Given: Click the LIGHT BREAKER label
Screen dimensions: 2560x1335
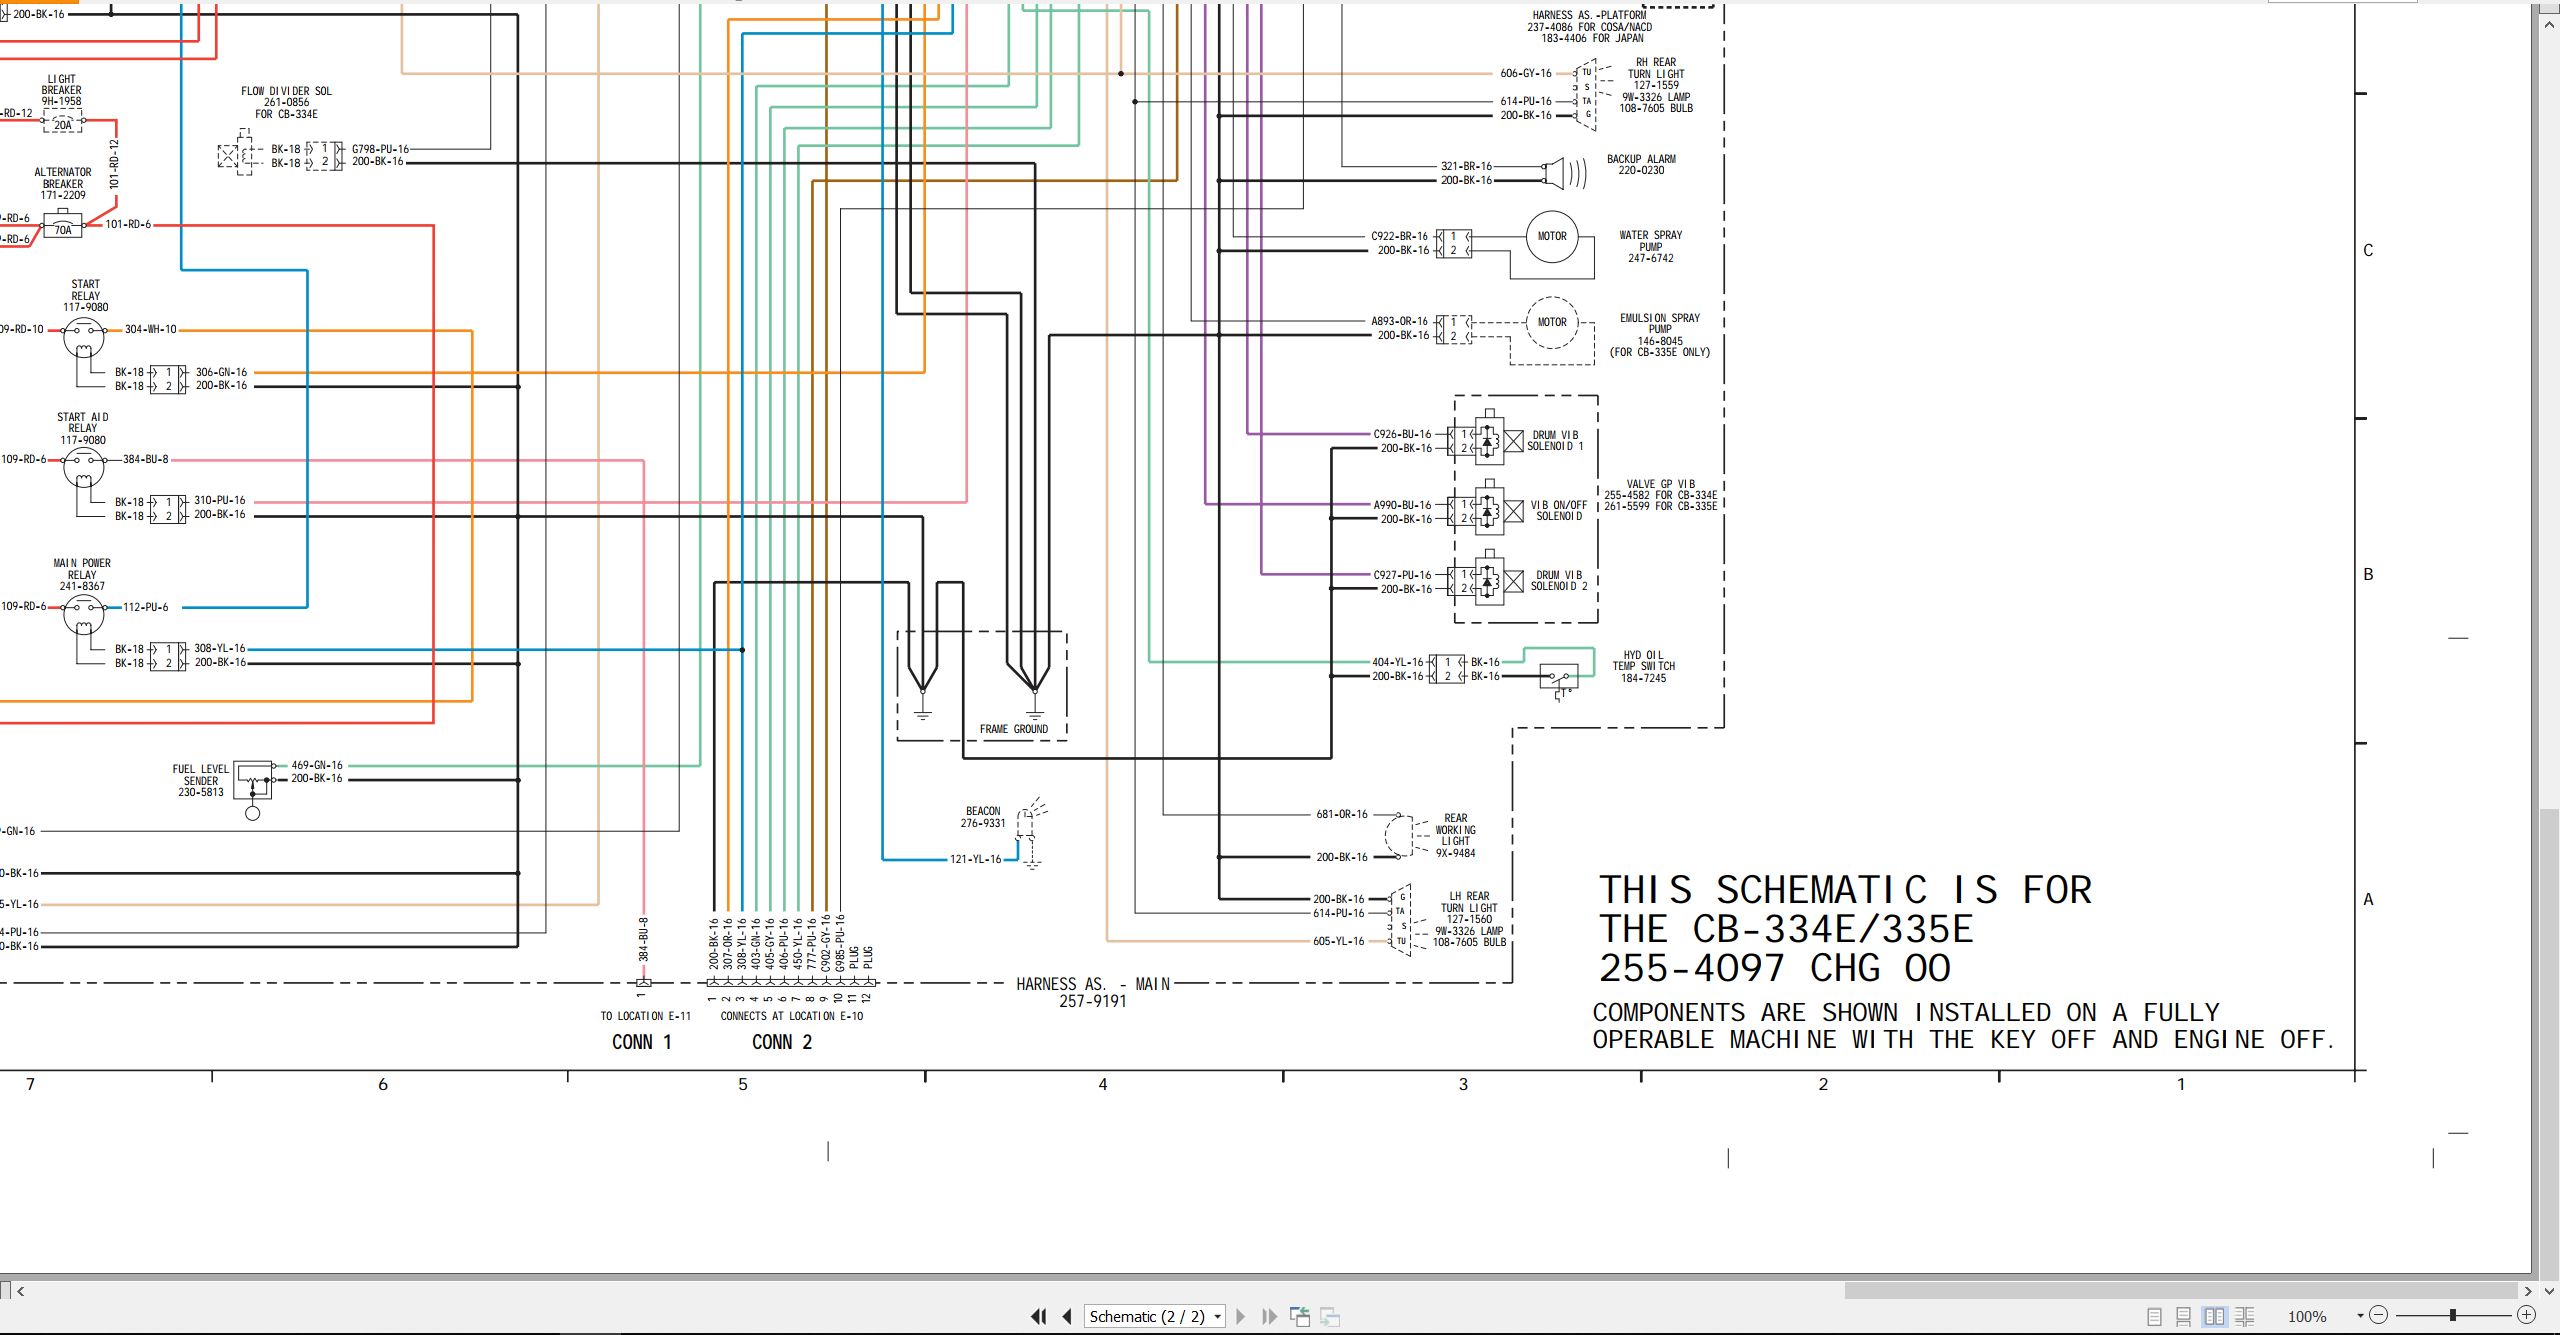Looking at the screenshot, I should pos(61,84).
